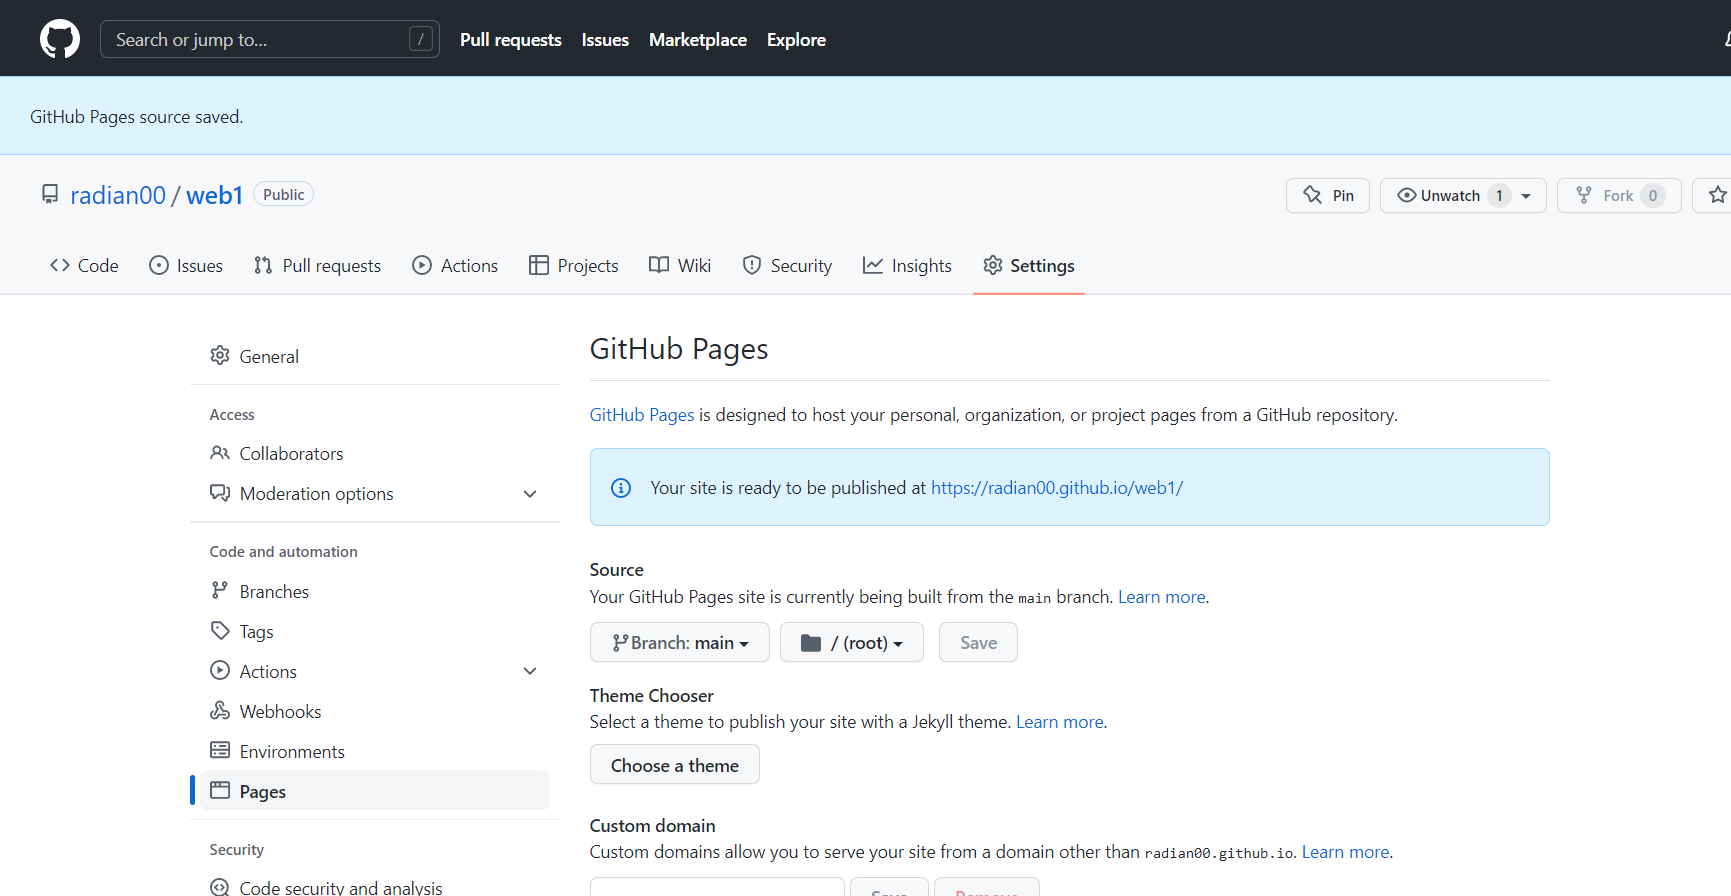Click the webhook icon beside Webhooks

220,711
